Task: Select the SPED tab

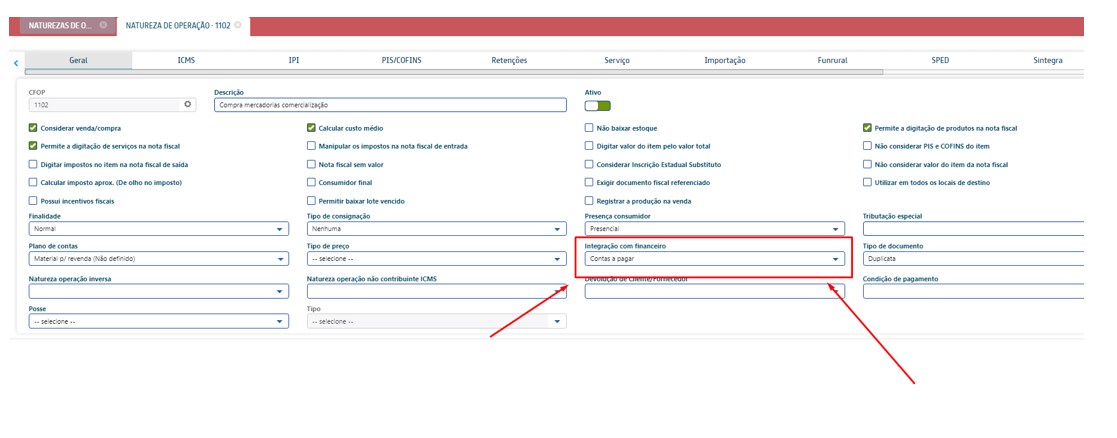Action: pyautogui.click(x=940, y=60)
